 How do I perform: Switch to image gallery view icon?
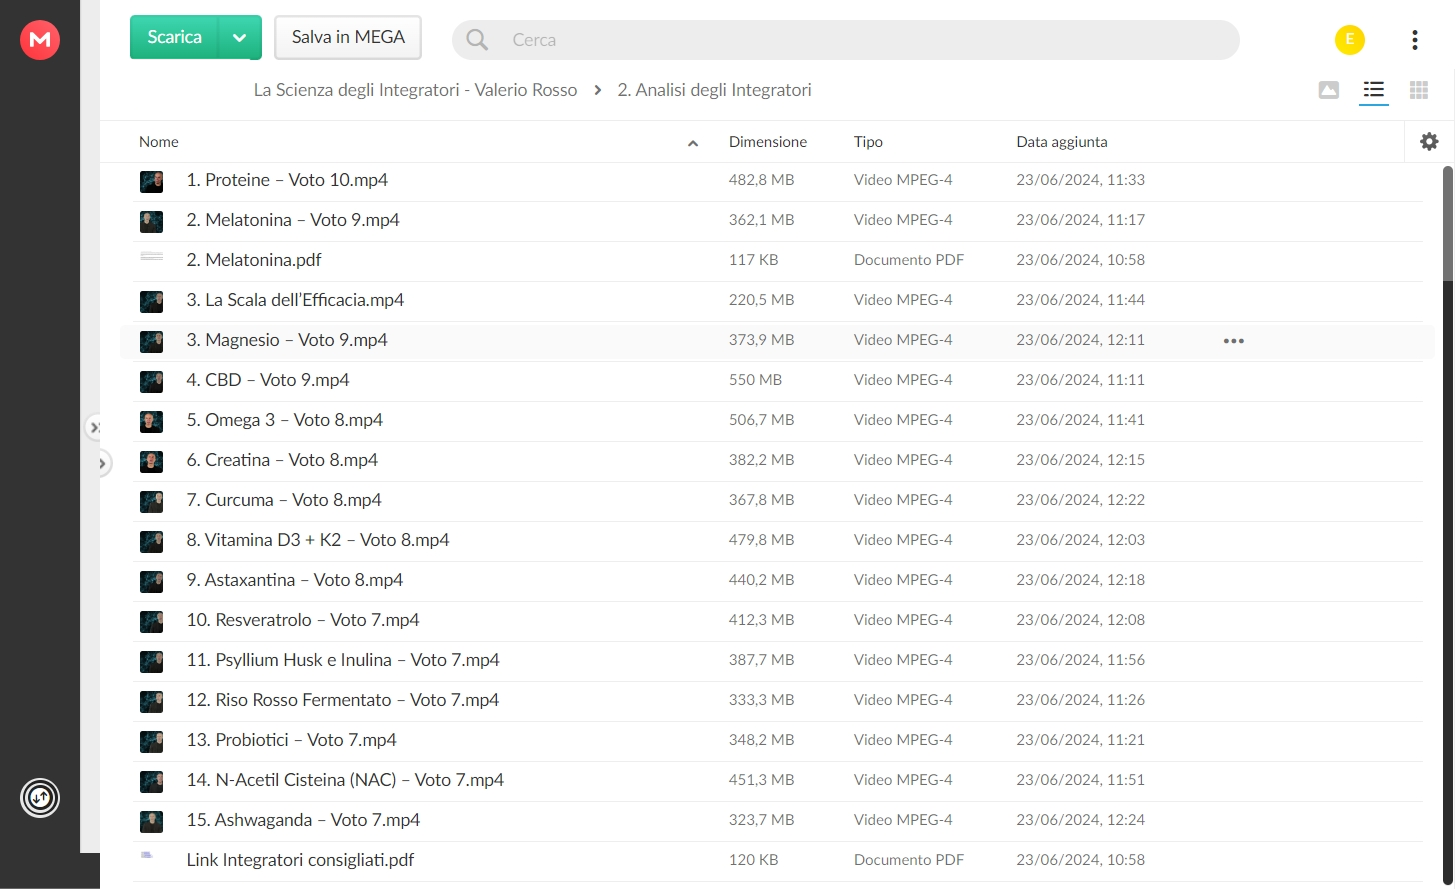tap(1329, 90)
